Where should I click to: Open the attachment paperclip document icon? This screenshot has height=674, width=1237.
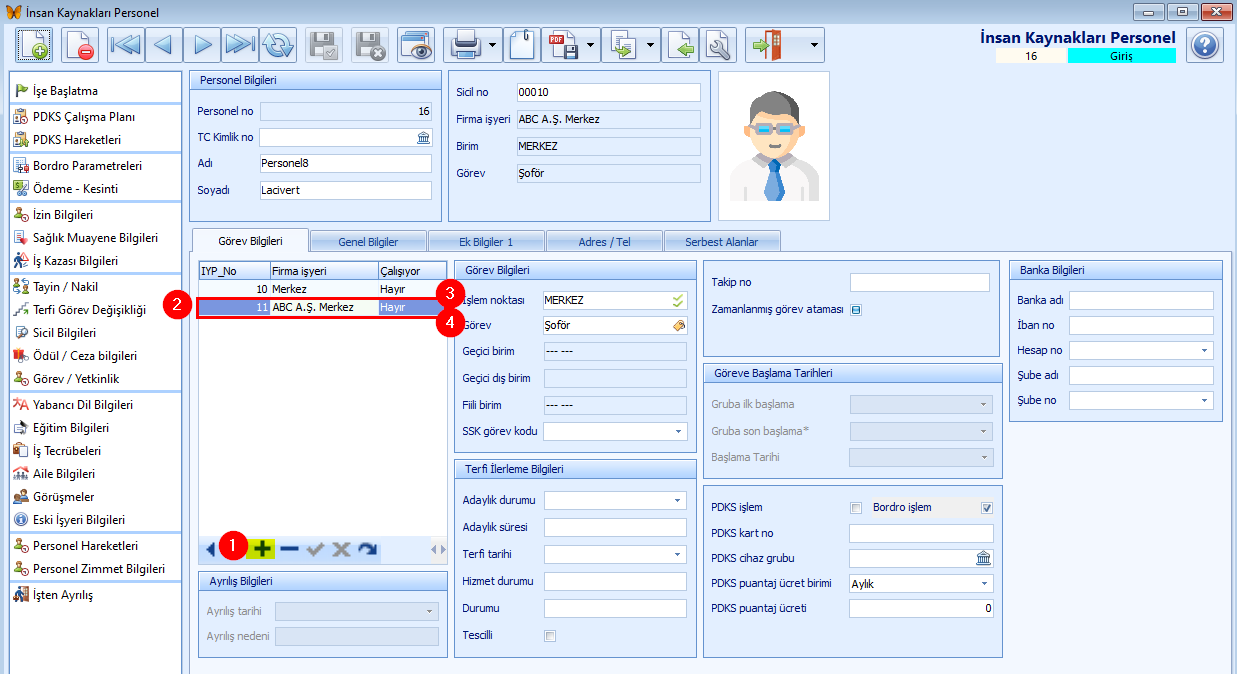[522, 45]
